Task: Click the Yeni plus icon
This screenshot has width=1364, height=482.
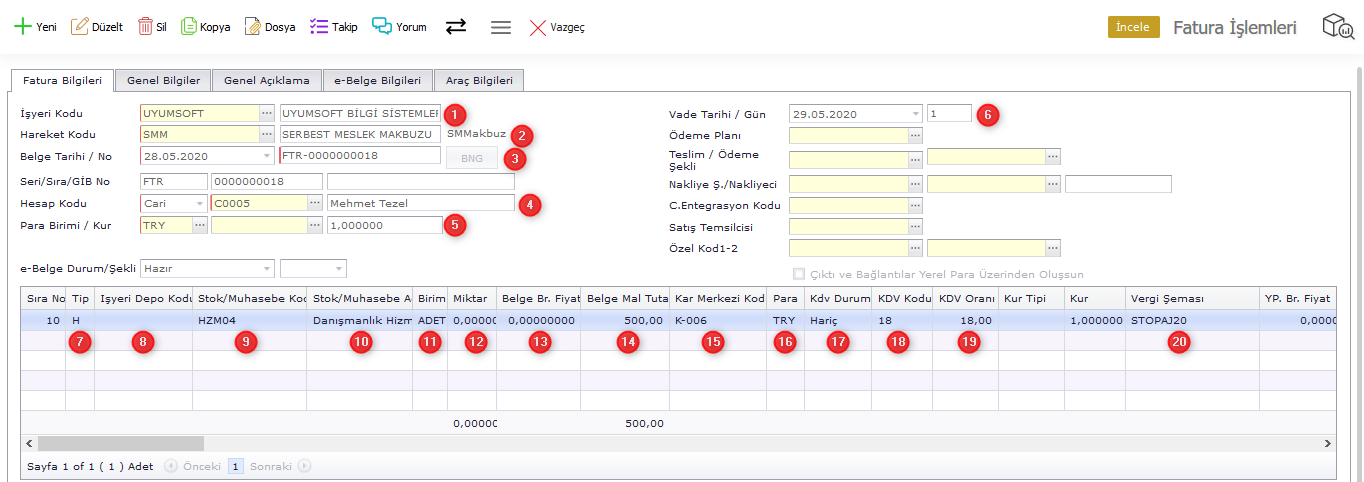Action: pyautogui.click(x=22, y=27)
